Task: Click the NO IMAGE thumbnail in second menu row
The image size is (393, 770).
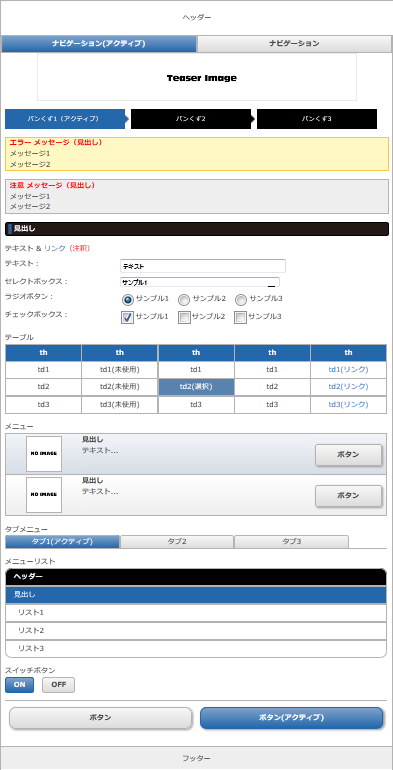Action: (44, 495)
